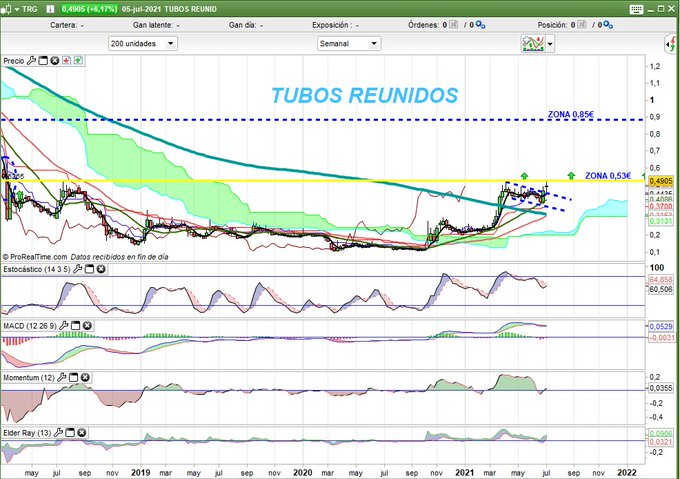Click the gears icon beside Posición
This screenshot has width=680, height=479.
point(608,25)
